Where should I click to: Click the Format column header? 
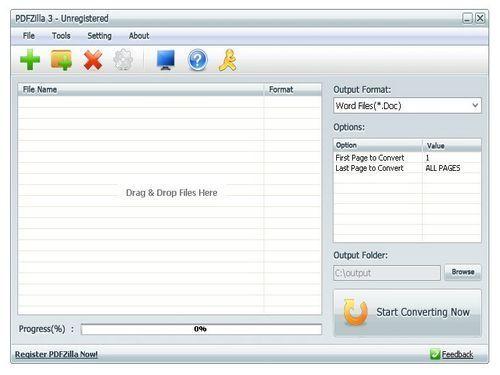coord(293,89)
